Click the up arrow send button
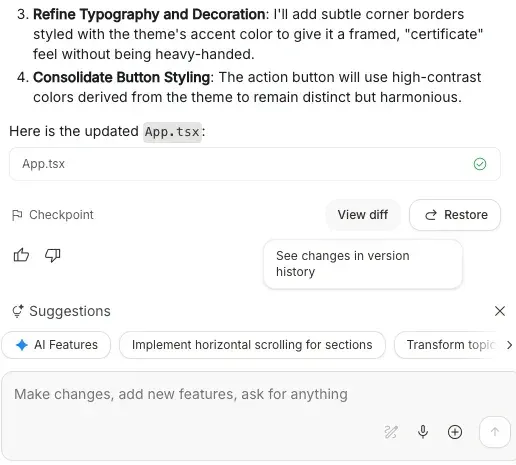This screenshot has width=516, height=465. coord(495,432)
